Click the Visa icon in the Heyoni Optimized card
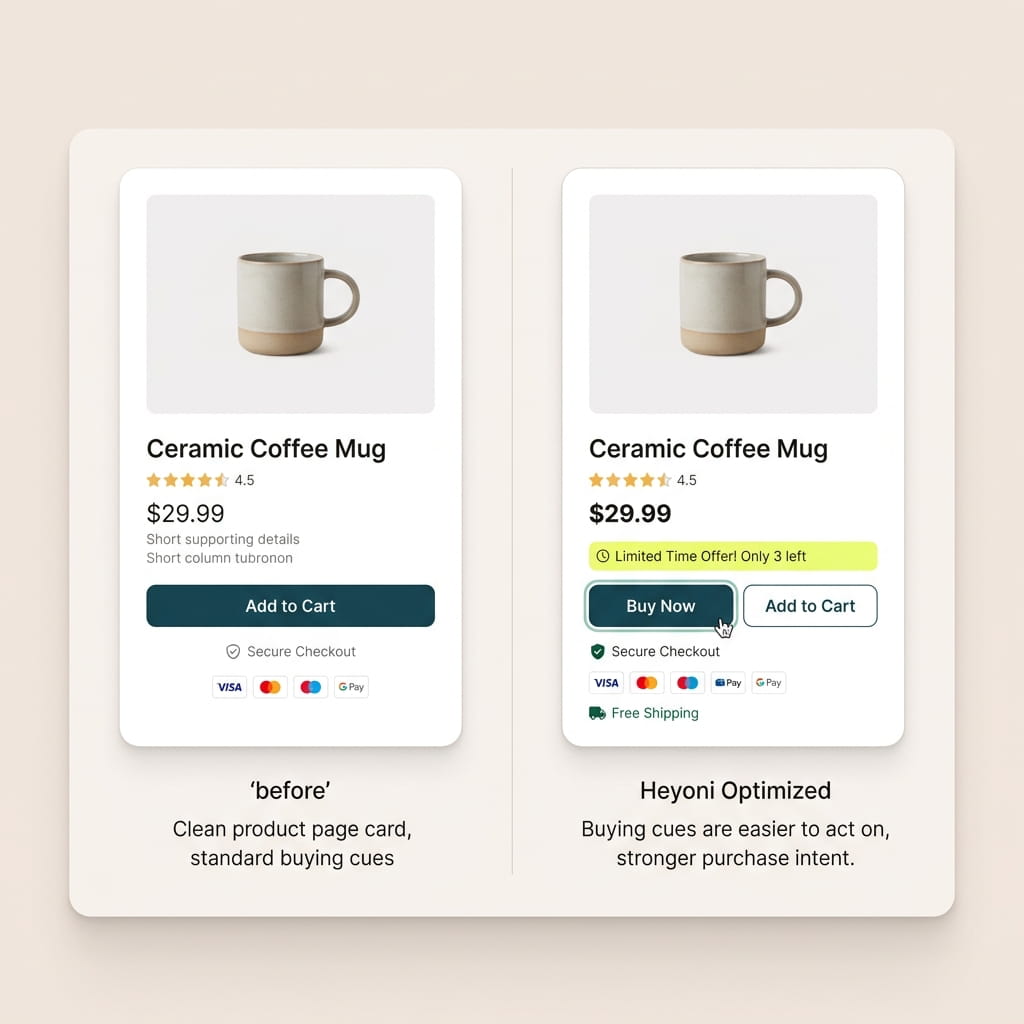The width and height of the screenshot is (1024, 1024). point(606,683)
